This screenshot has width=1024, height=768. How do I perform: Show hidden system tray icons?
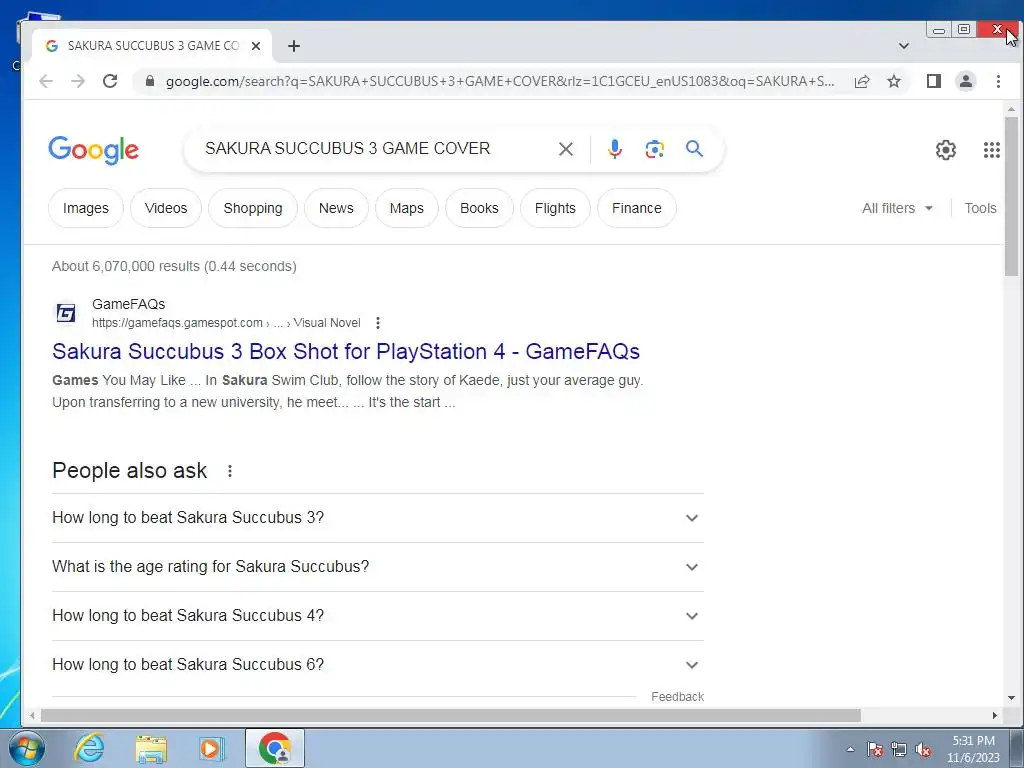point(850,749)
